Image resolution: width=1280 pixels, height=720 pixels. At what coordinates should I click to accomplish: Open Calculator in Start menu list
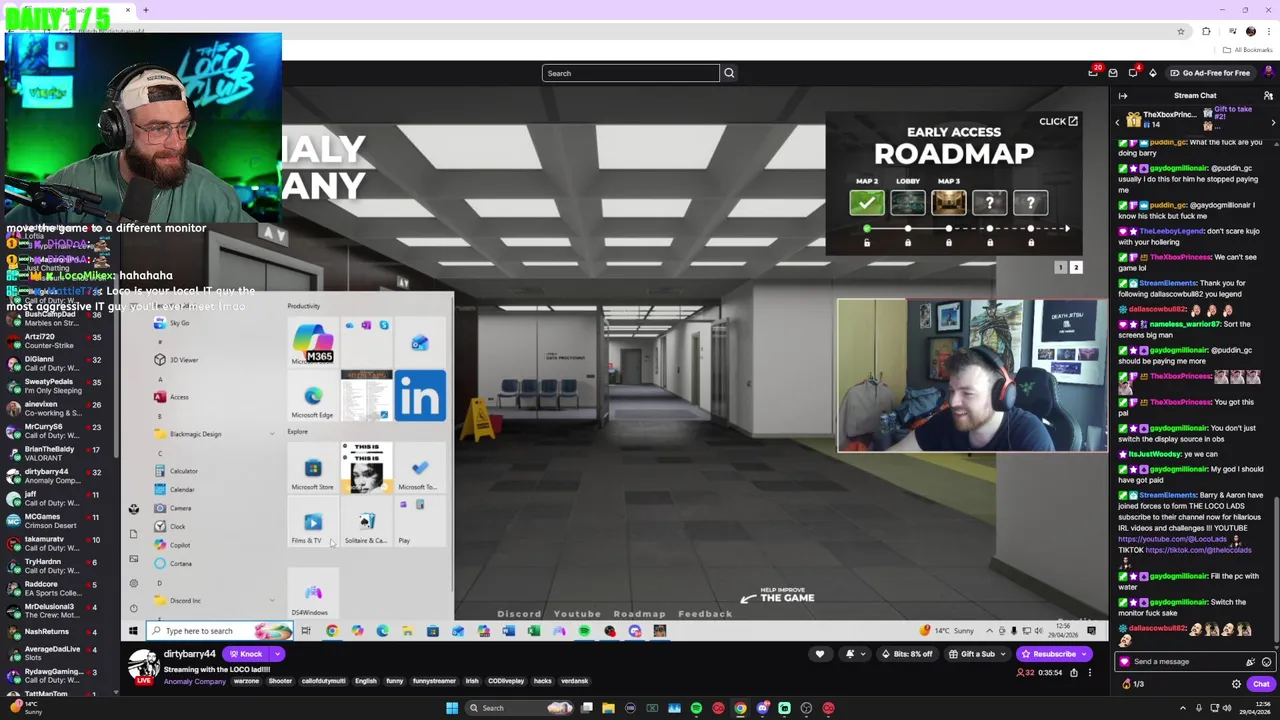coord(183,471)
